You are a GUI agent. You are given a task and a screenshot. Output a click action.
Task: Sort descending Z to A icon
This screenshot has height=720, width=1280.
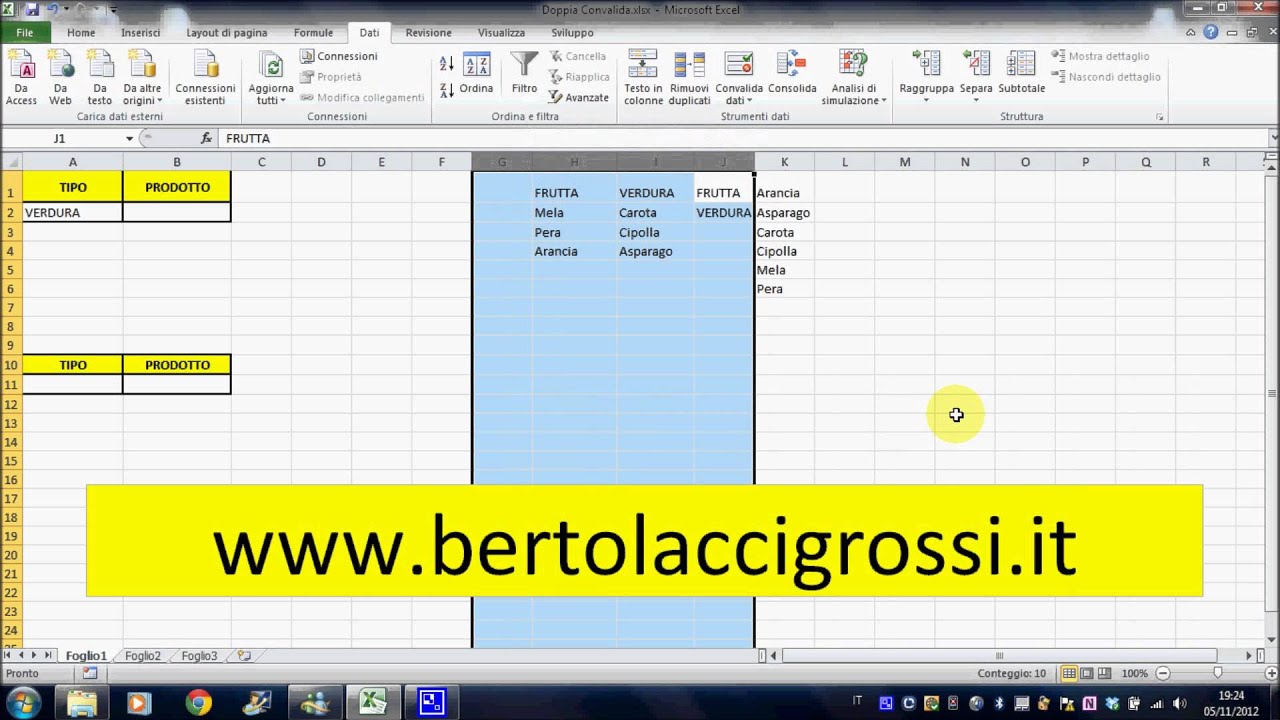(447, 88)
